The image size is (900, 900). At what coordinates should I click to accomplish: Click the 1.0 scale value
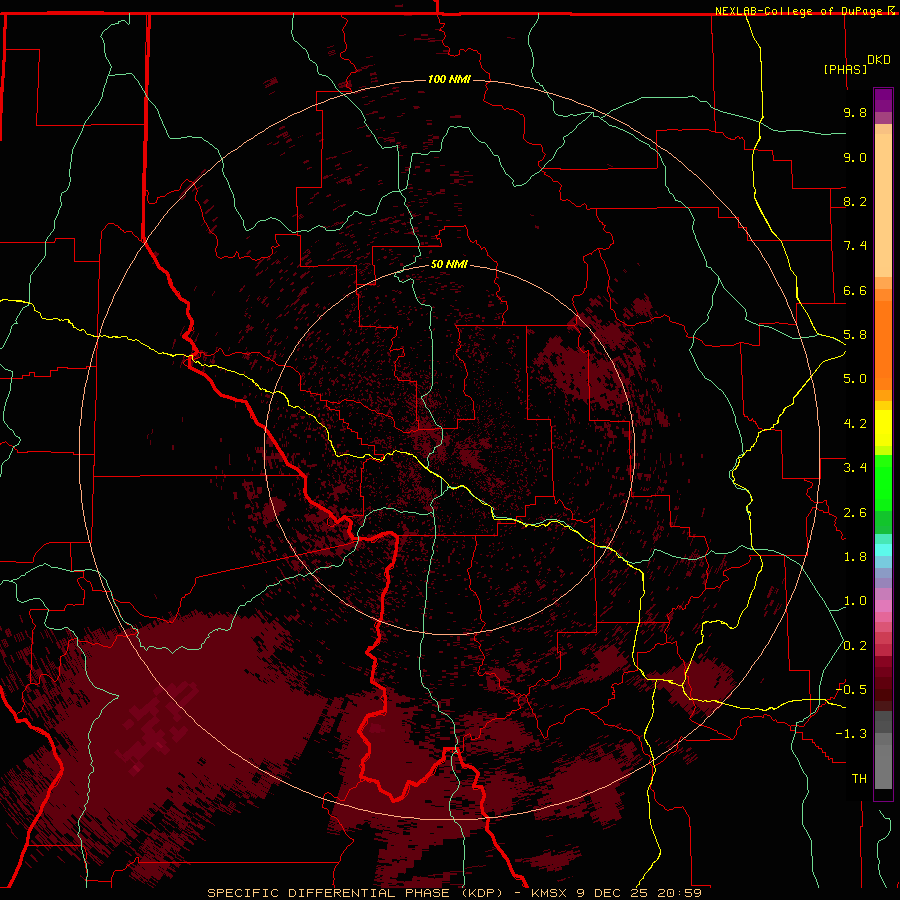[855, 601]
